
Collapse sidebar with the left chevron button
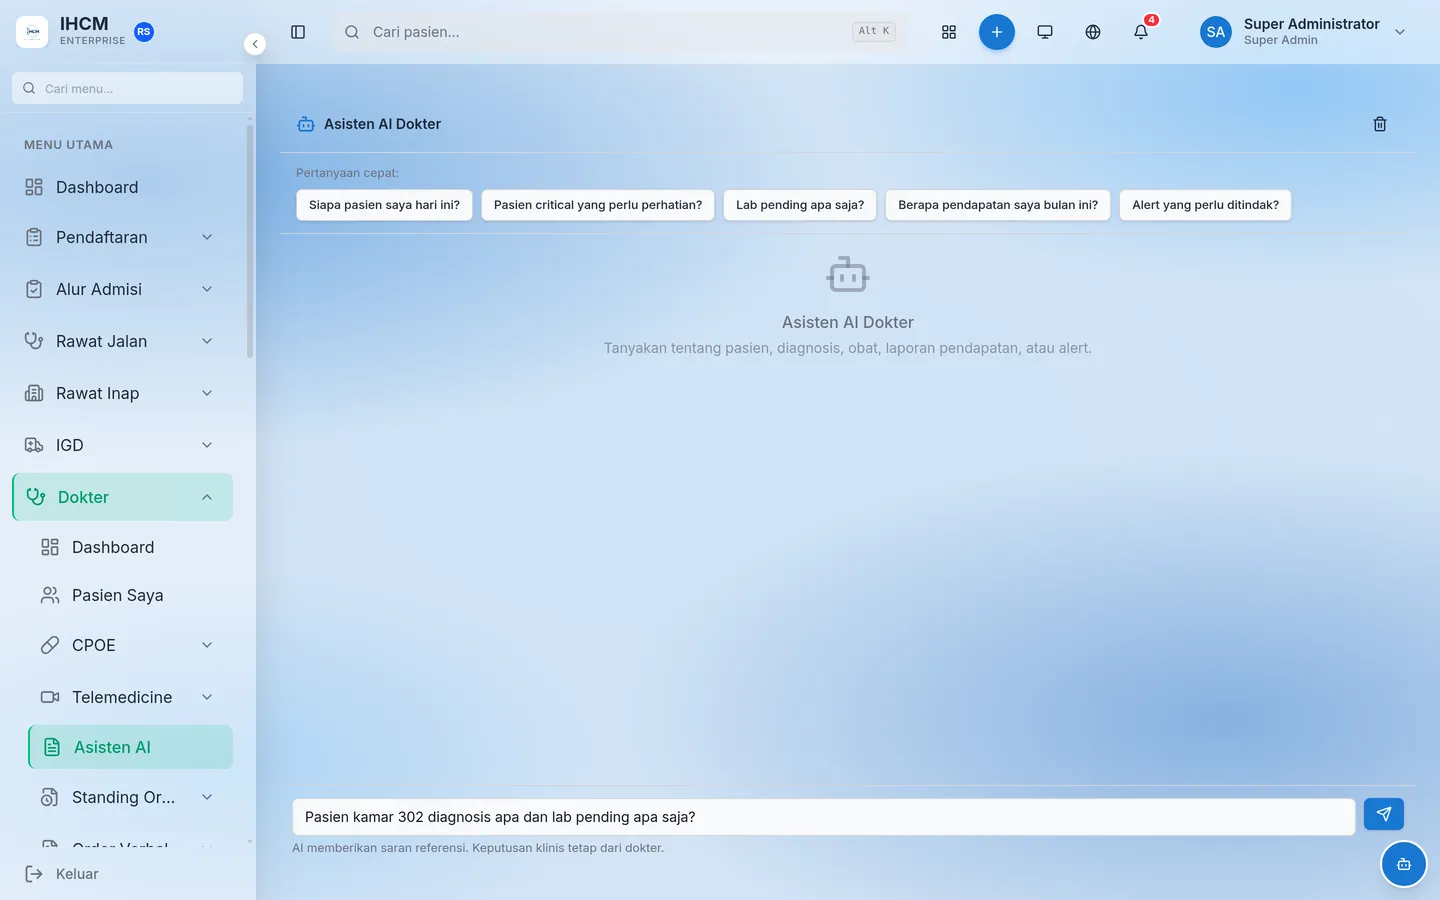point(255,44)
